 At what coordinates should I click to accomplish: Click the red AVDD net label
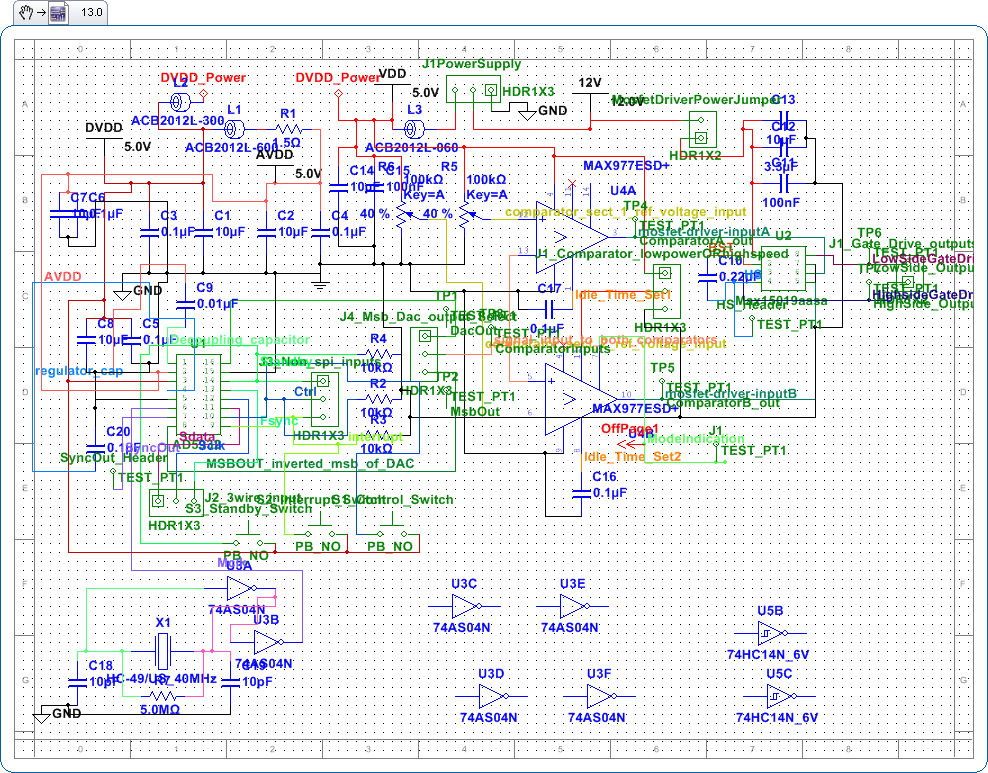coord(62,277)
